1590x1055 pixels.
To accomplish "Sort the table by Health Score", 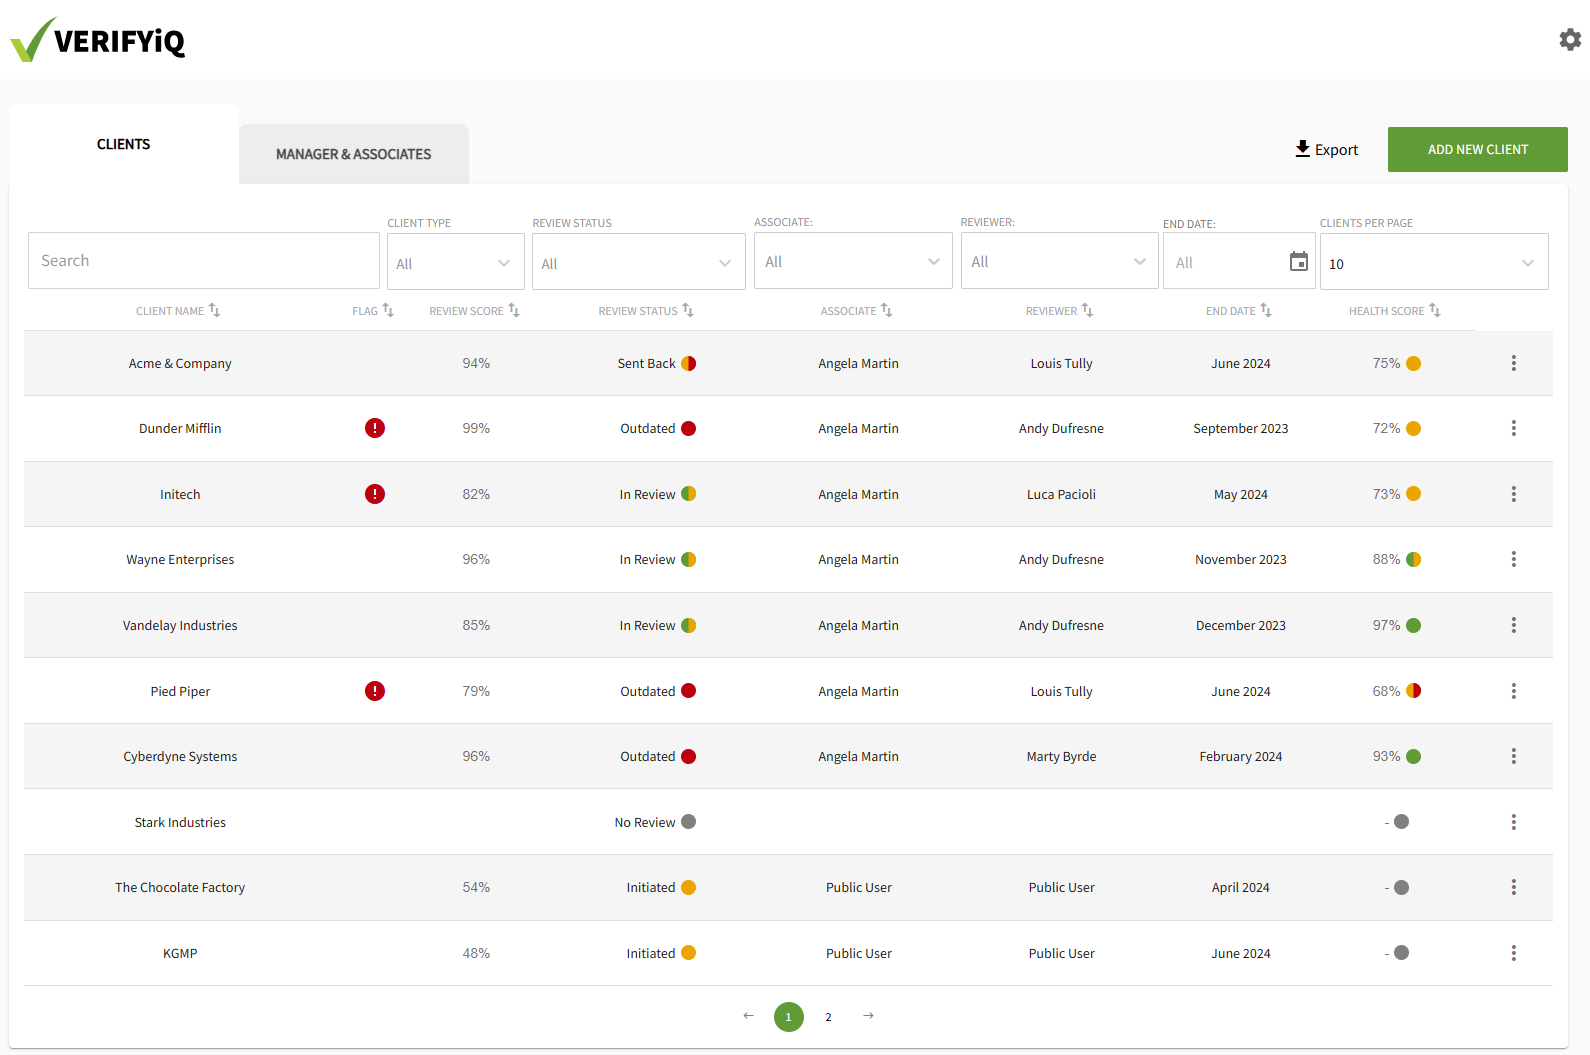I will click(x=1394, y=311).
